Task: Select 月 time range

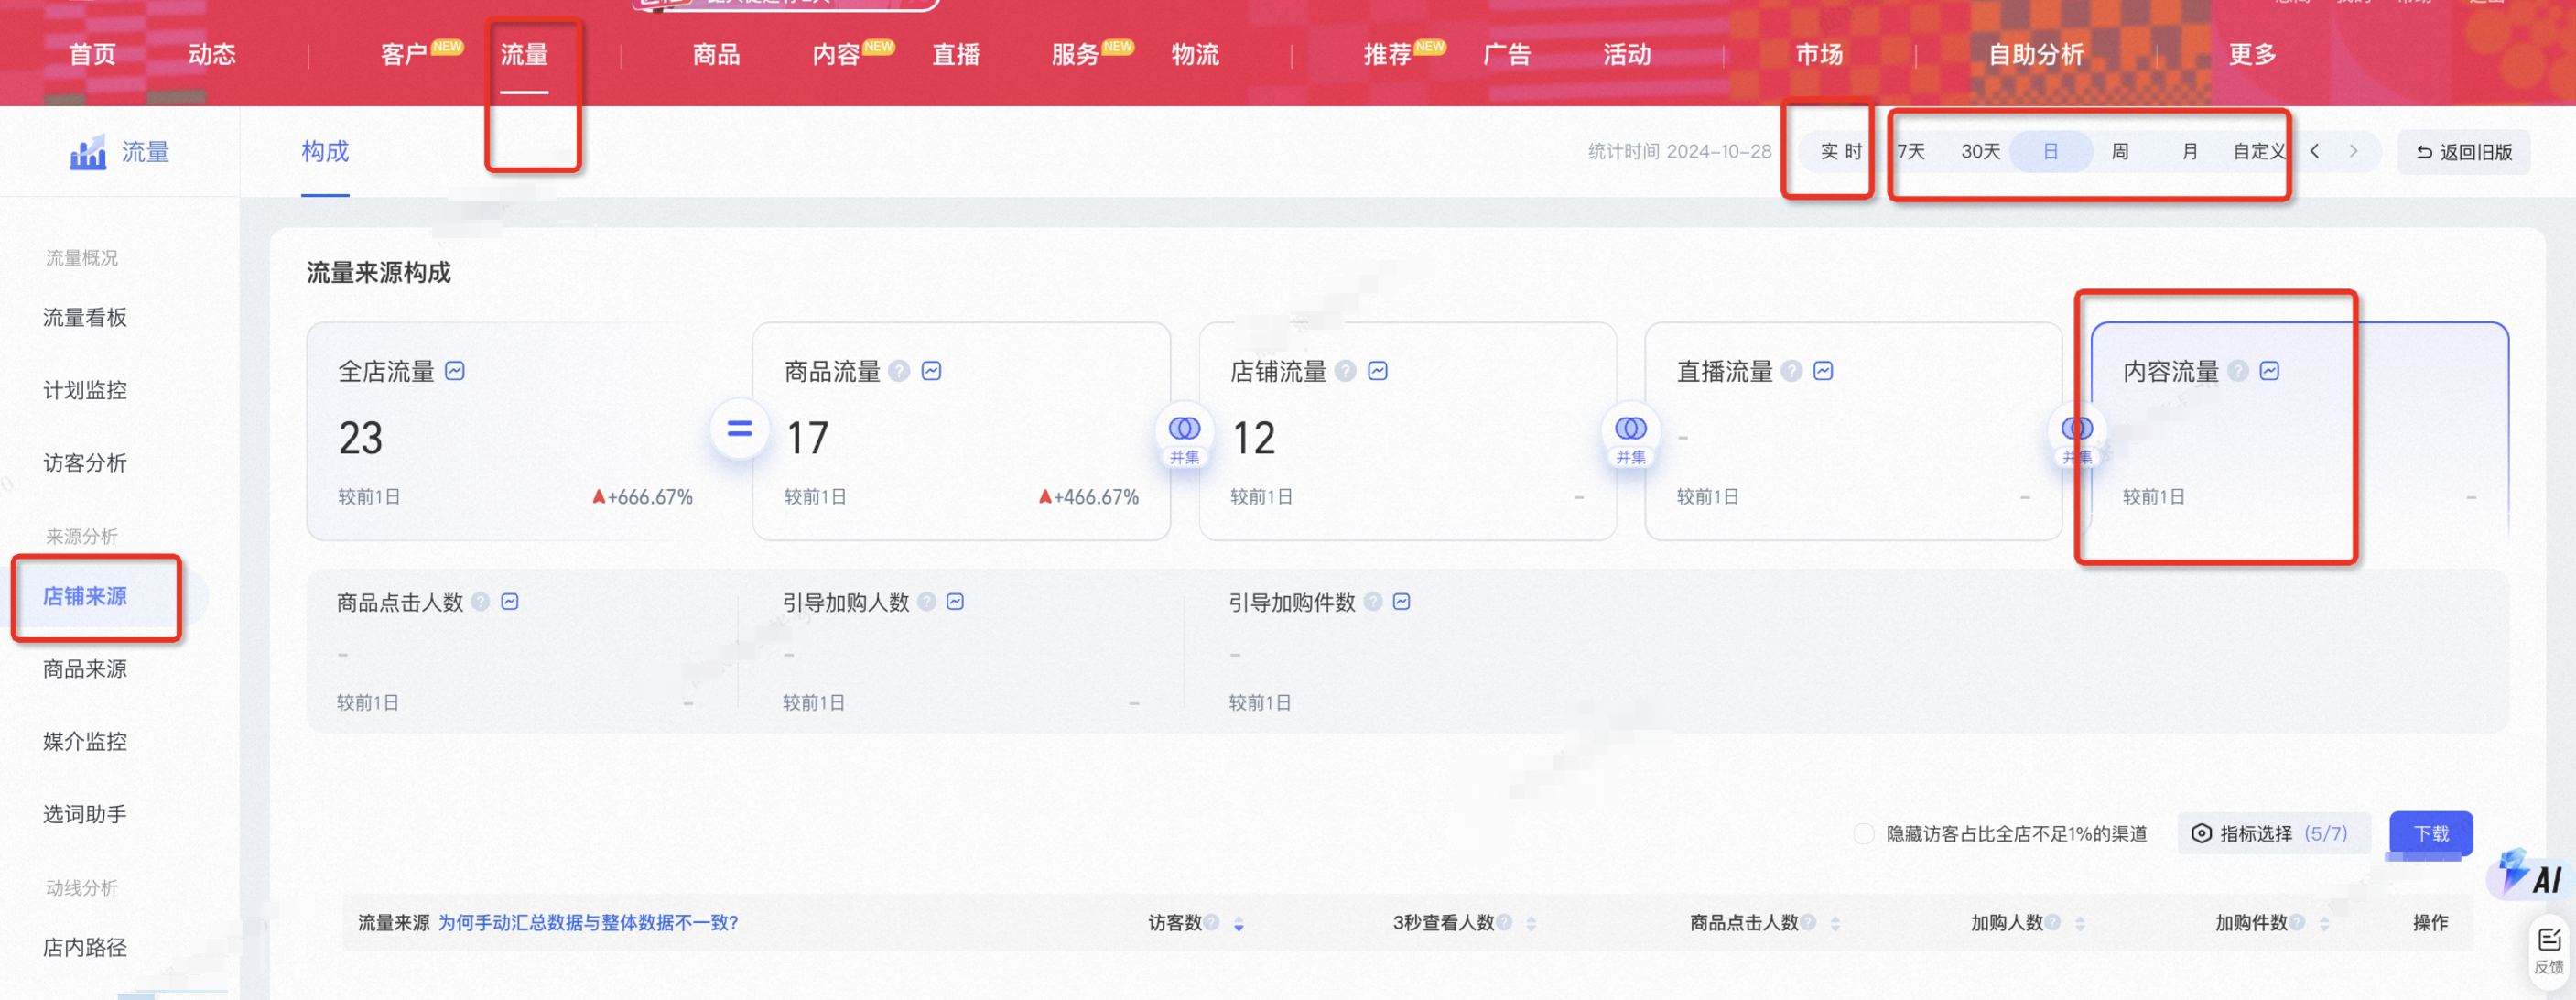Action: pos(2190,152)
